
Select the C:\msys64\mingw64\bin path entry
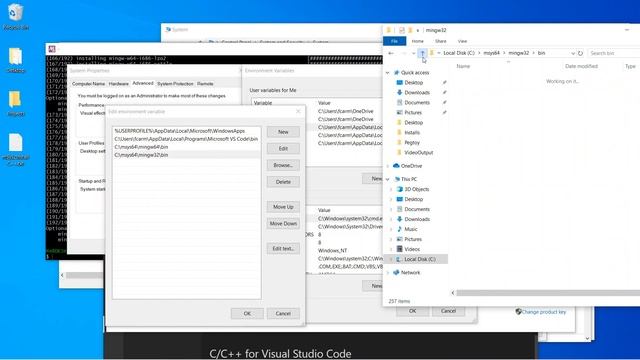(187, 147)
